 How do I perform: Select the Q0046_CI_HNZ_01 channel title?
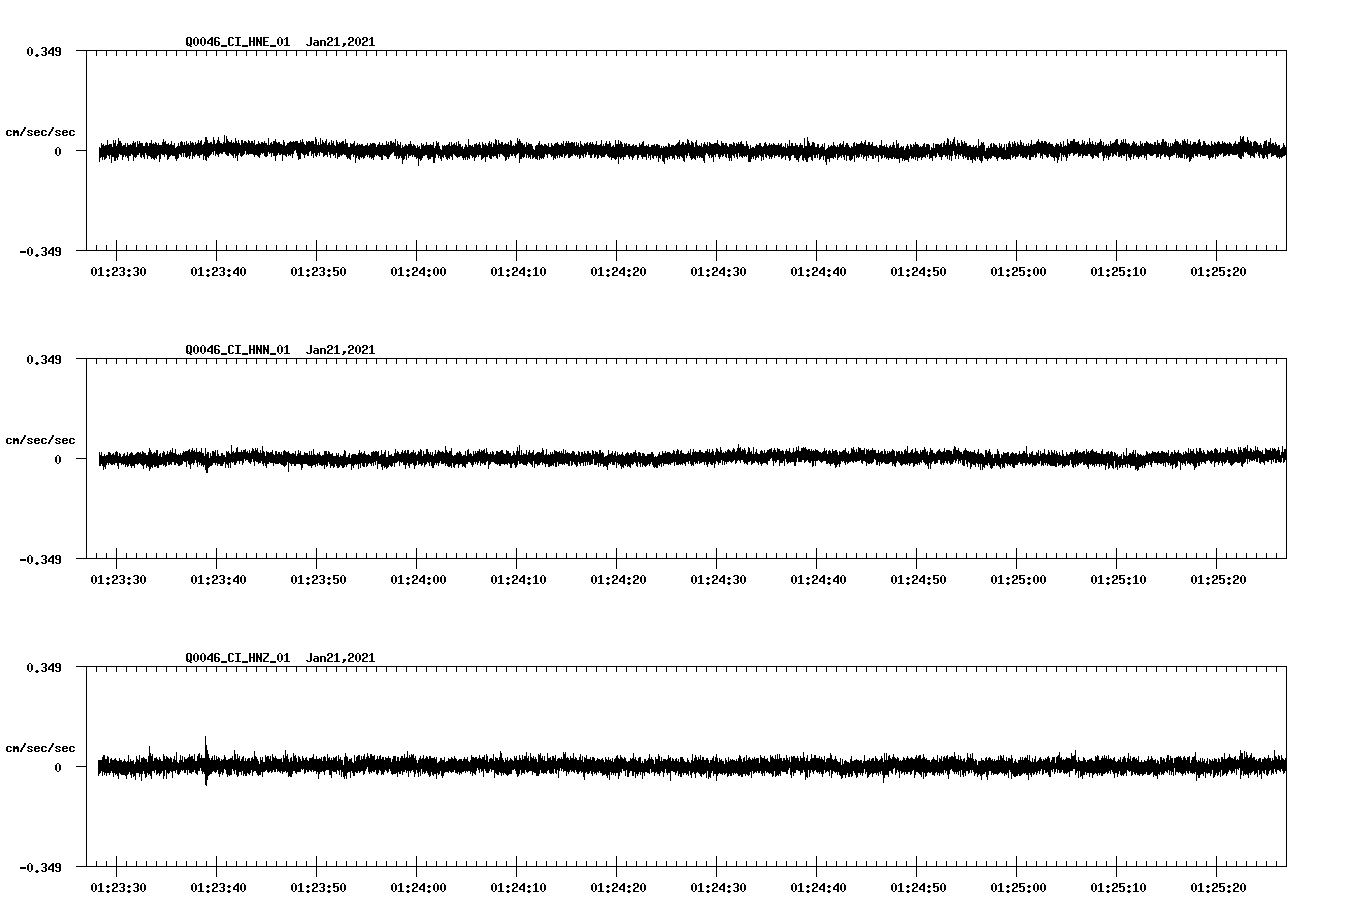pyautogui.click(x=236, y=658)
